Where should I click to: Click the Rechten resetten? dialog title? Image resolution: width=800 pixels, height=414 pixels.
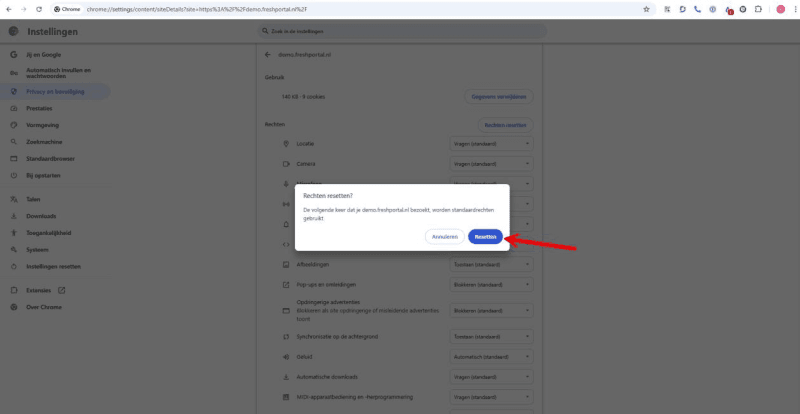tap(328, 196)
